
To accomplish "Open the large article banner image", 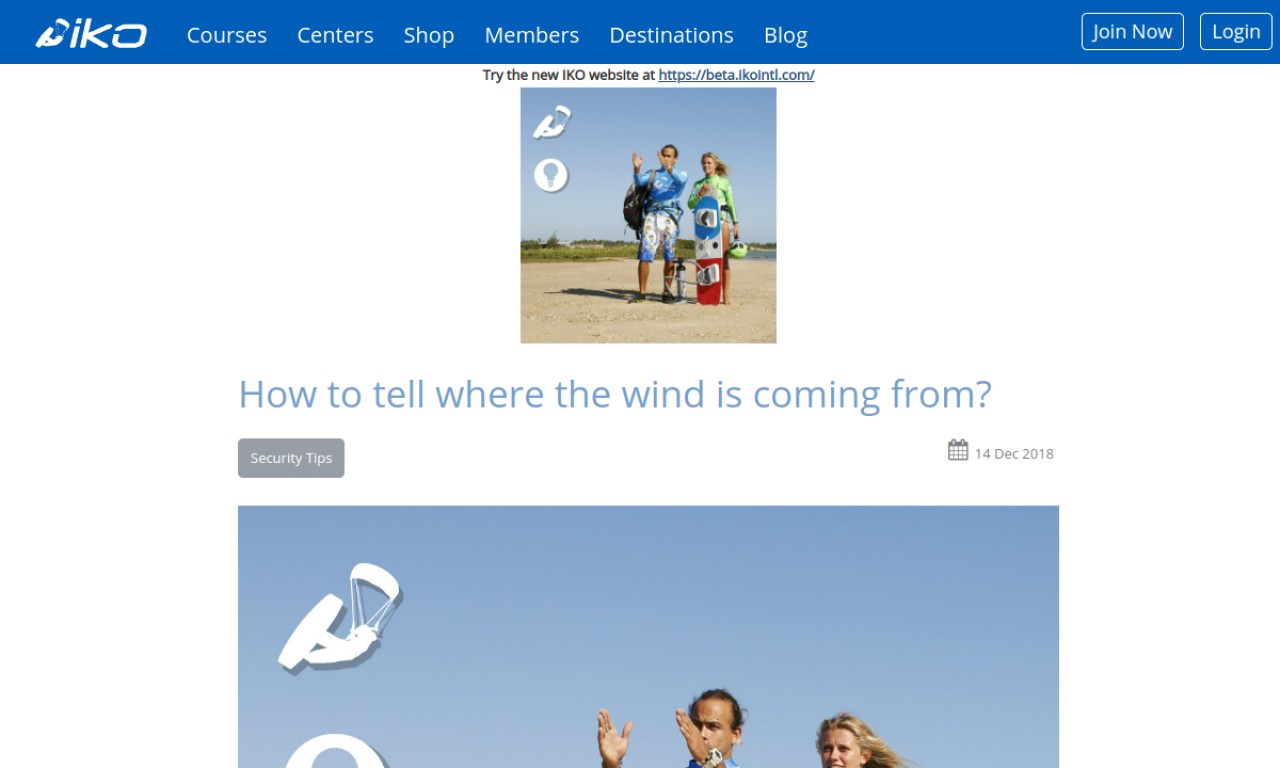I will [648, 637].
